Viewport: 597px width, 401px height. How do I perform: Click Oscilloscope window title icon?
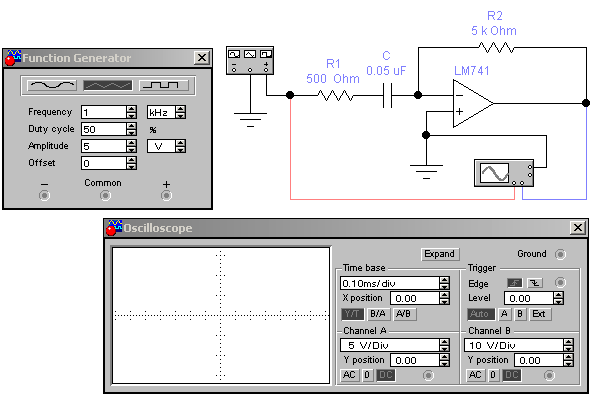click(114, 228)
